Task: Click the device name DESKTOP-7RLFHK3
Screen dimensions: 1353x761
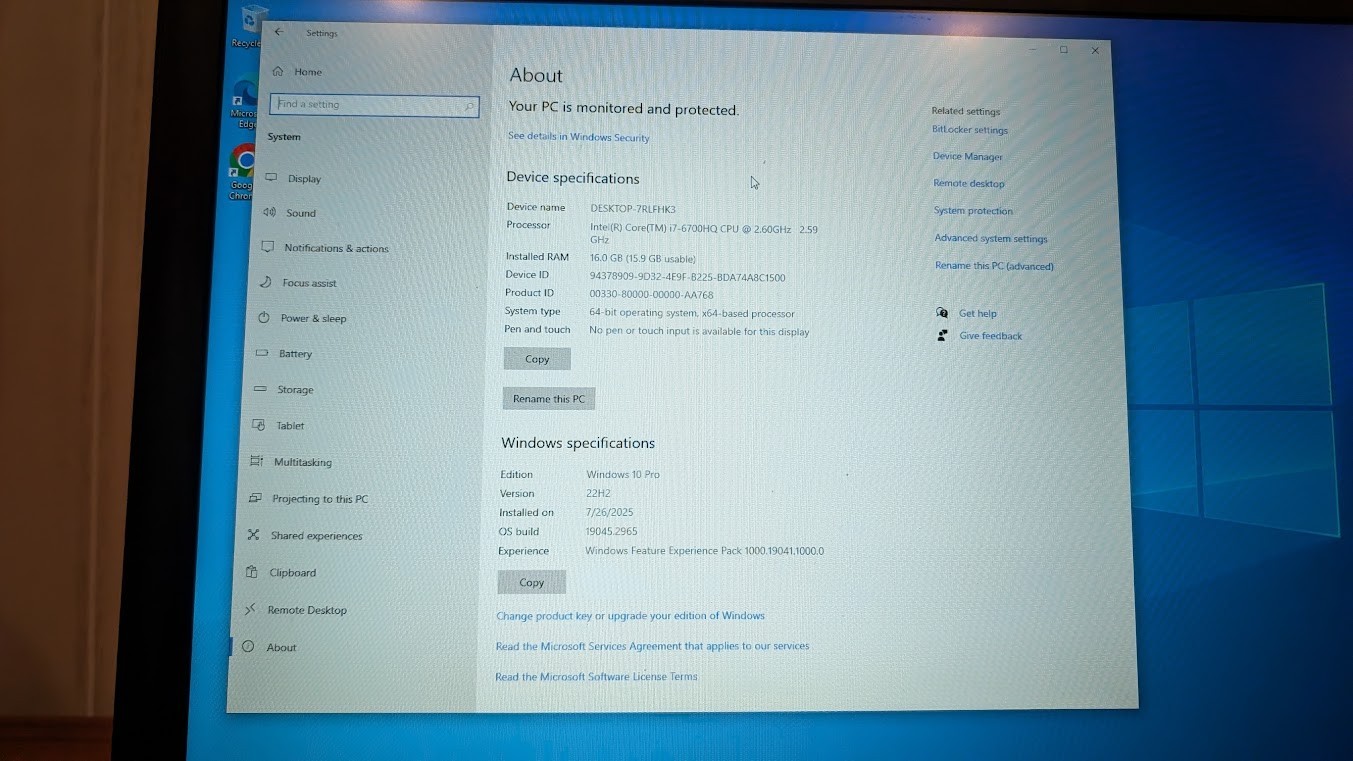Action: (x=633, y=209)
